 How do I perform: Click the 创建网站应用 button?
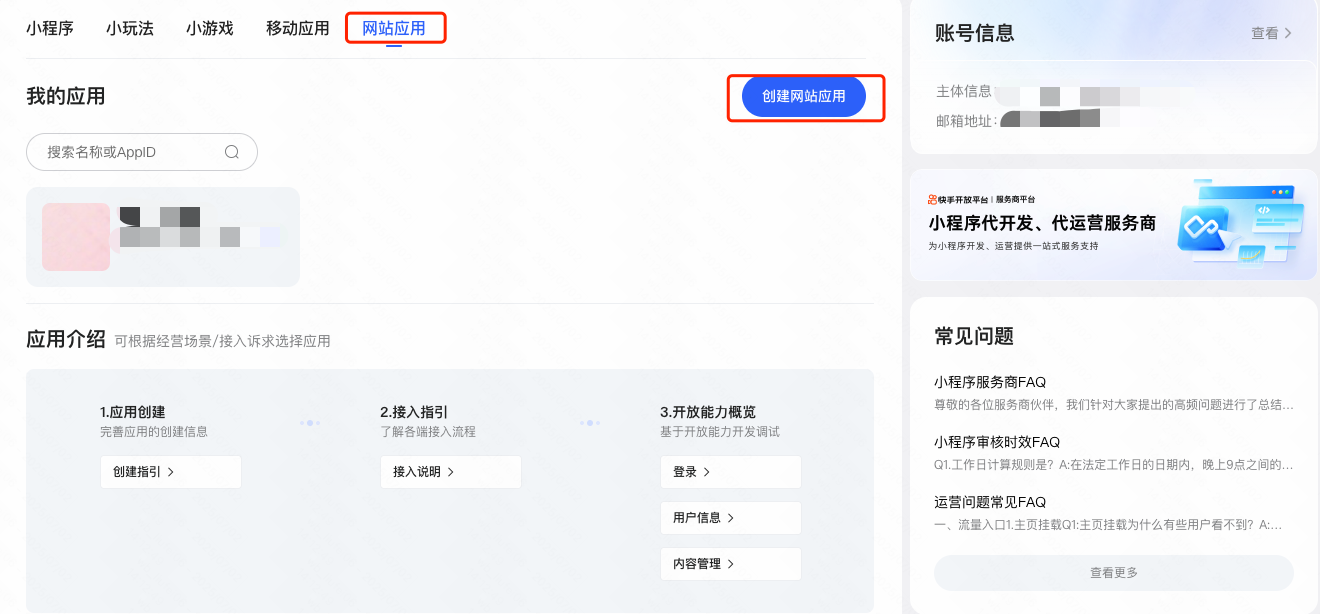[x=804, y=96]
